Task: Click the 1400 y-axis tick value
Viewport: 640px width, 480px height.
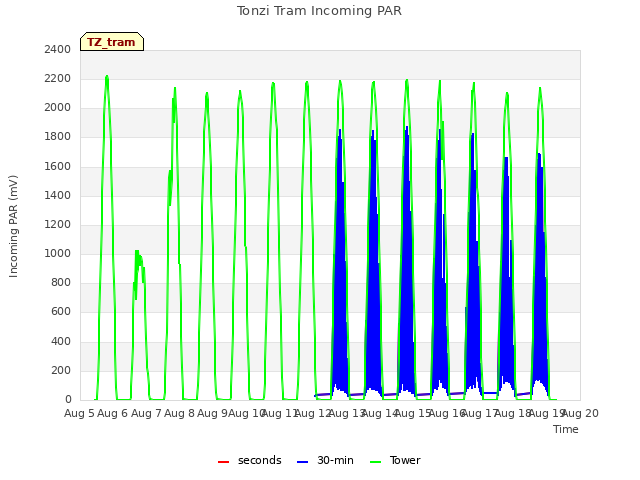Action: (x=58, y=195)
